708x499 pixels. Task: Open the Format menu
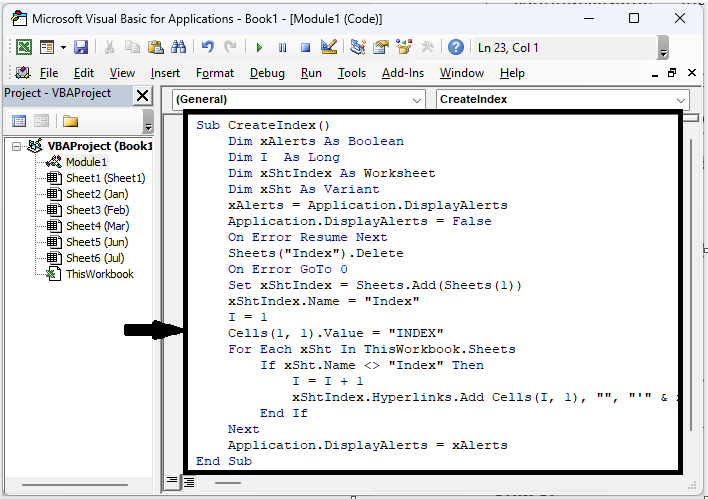214,73
